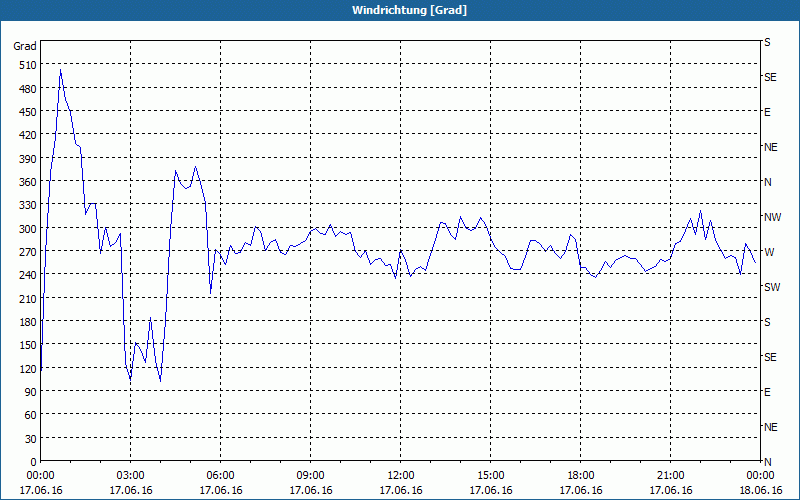The height and width of the screenshot is (500, 800).
Task: Click the chart title "Windrichtung [Grad]"
Action: [x=409, y=10]
